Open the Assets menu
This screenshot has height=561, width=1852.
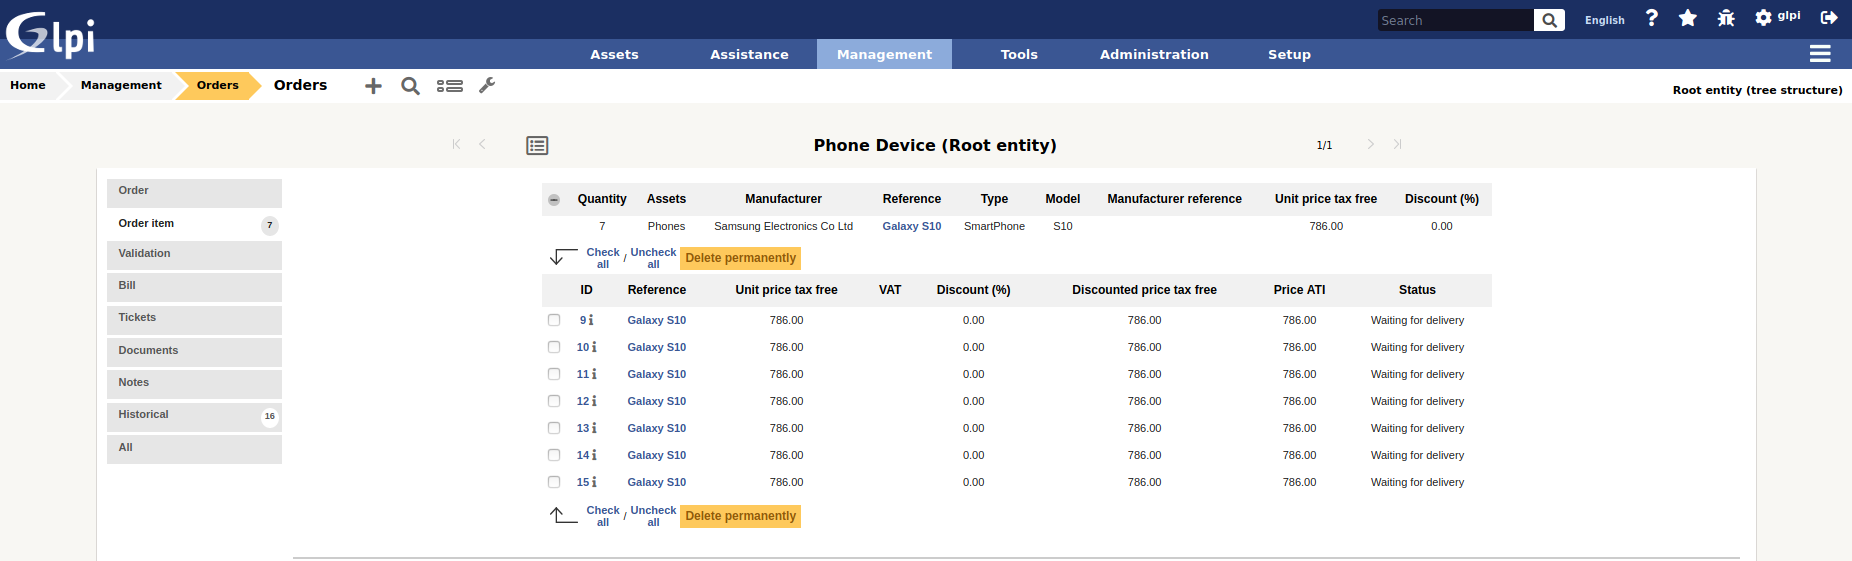click(x=614, y=54)
